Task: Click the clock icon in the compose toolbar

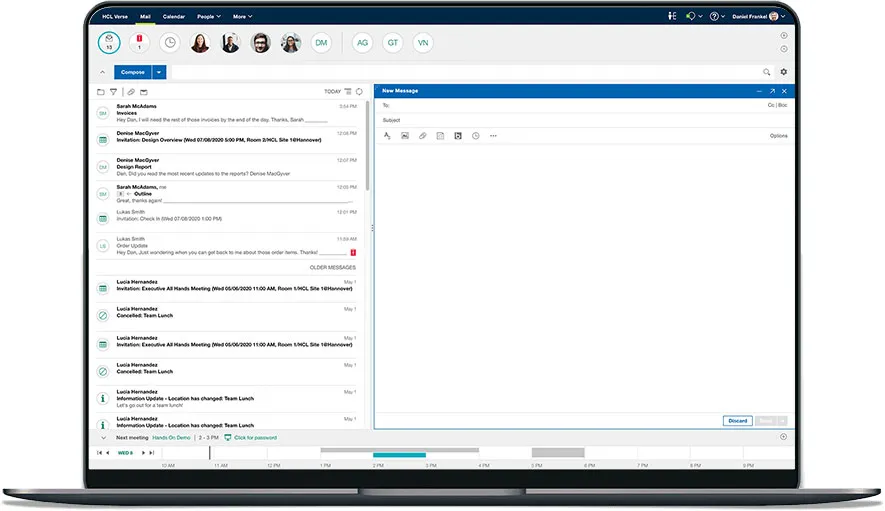Action: click(x=475, y=135)
